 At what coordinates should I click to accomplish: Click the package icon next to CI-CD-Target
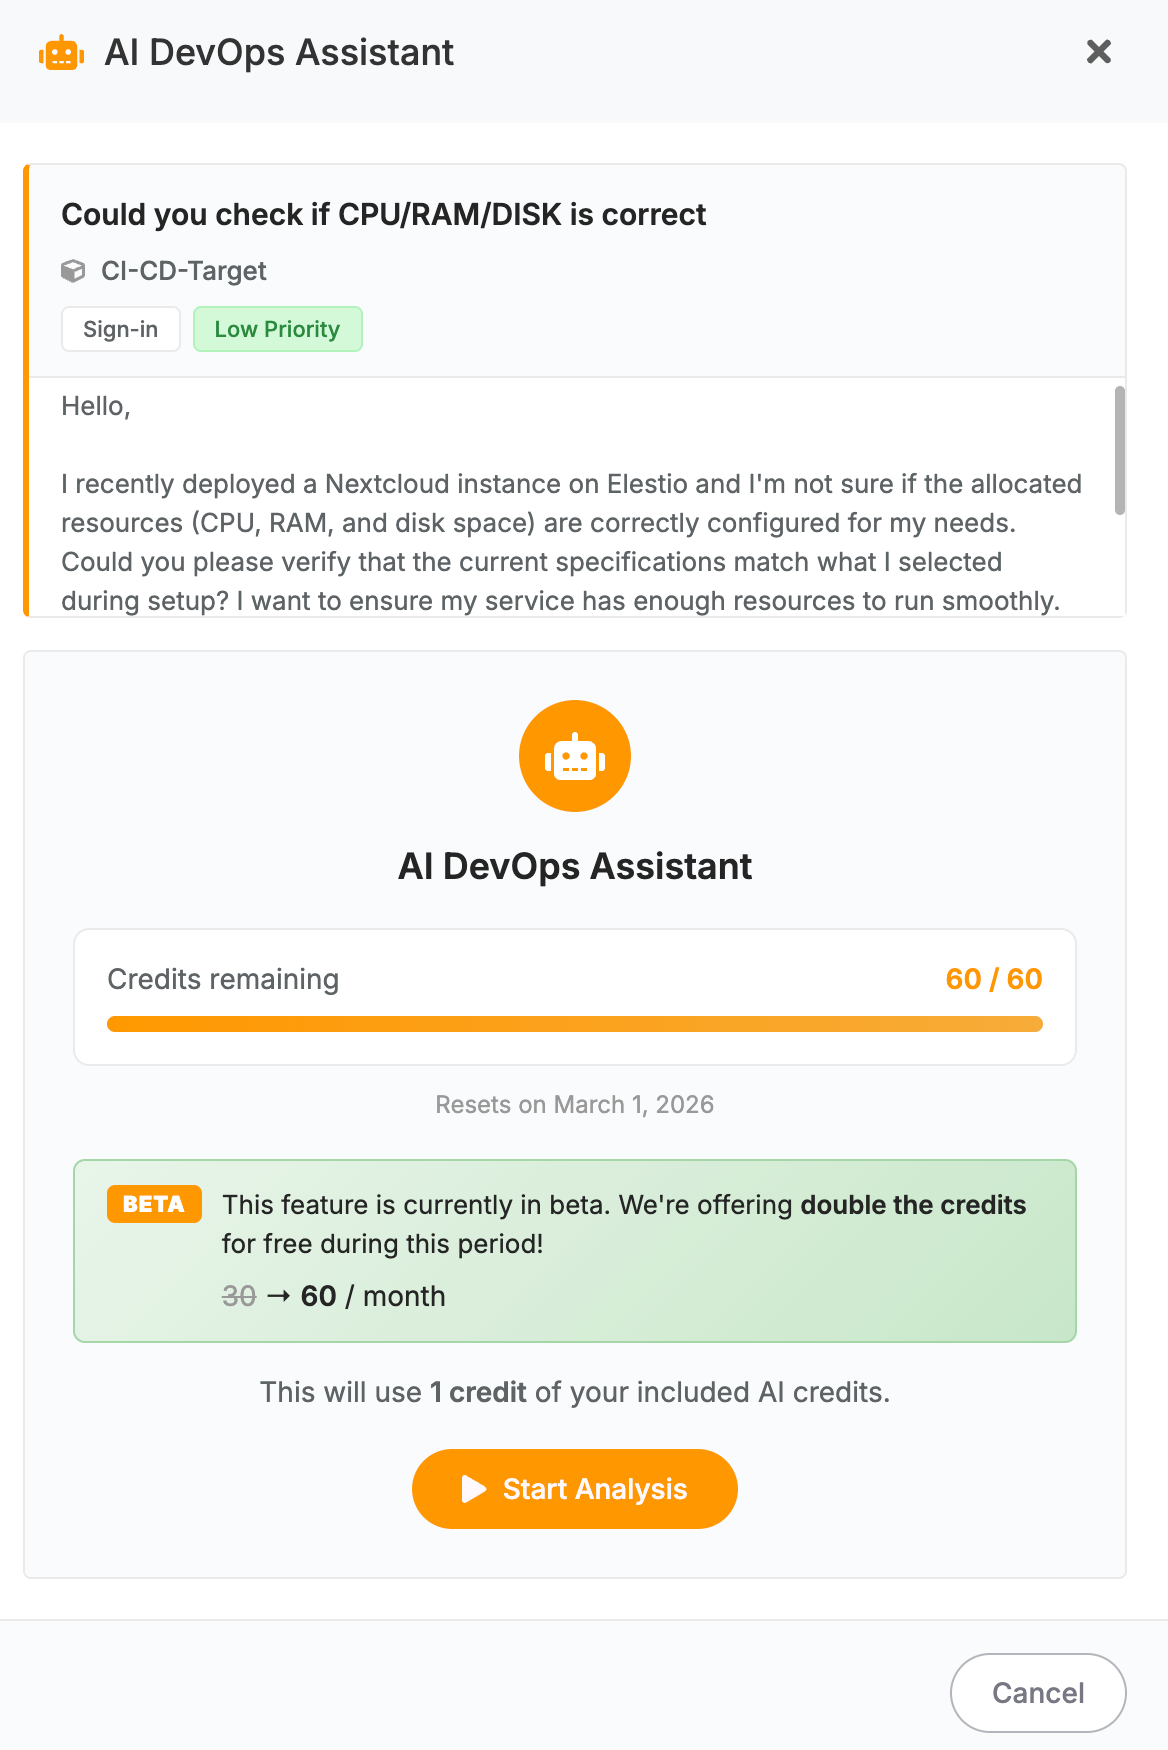click(74, 270)
